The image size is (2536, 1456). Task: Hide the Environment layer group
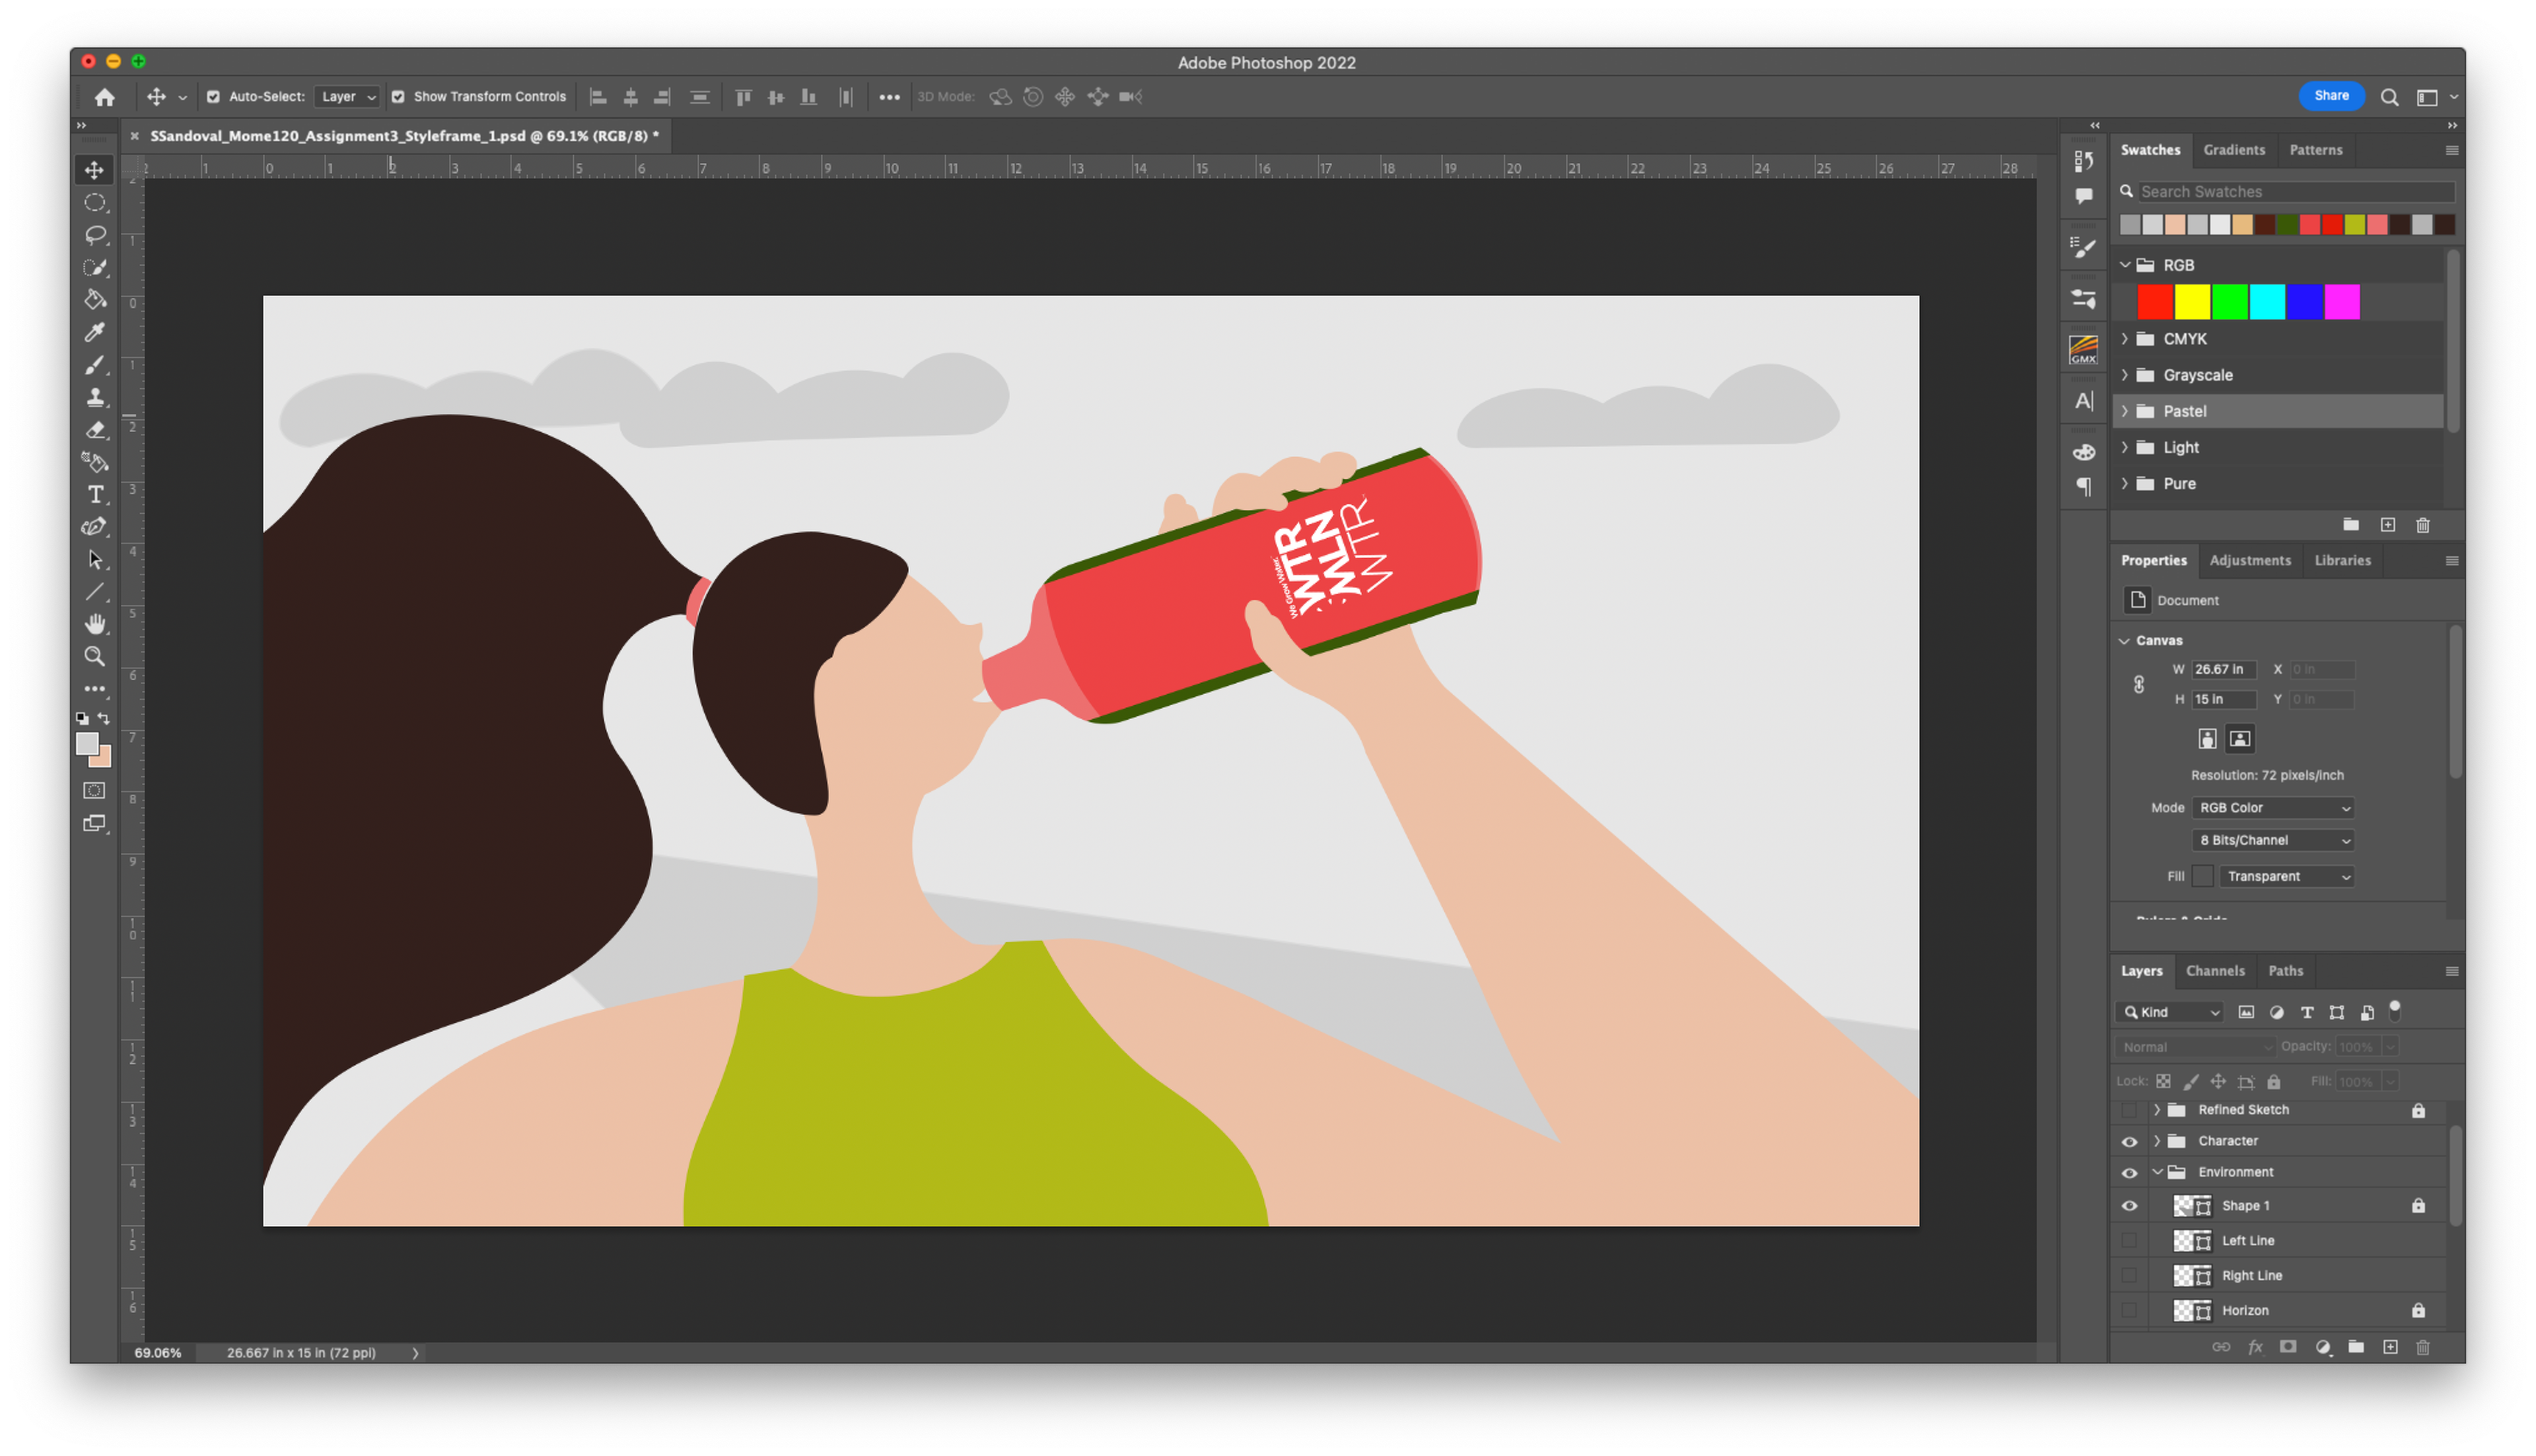click(2129, 1172)
